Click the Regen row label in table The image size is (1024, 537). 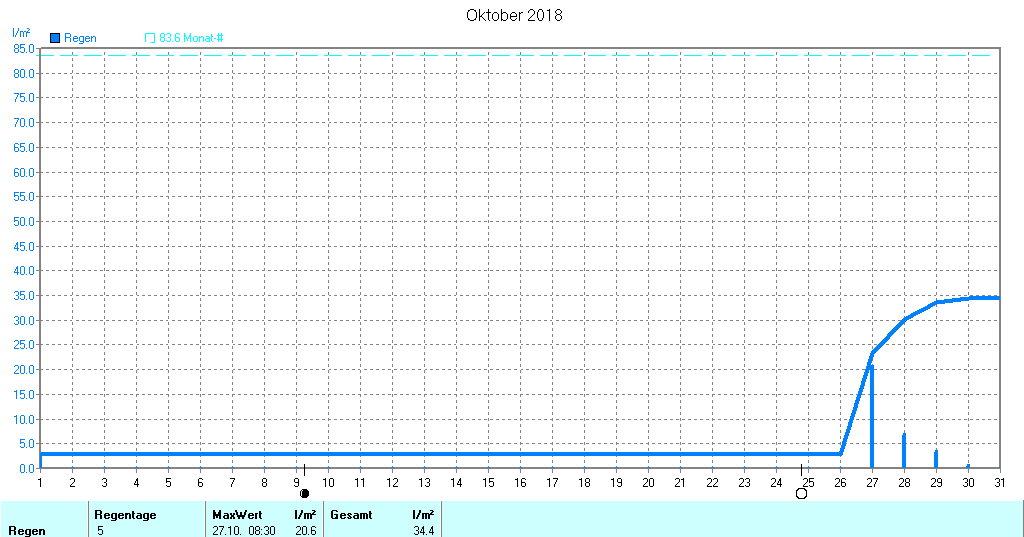pos(26,531)
